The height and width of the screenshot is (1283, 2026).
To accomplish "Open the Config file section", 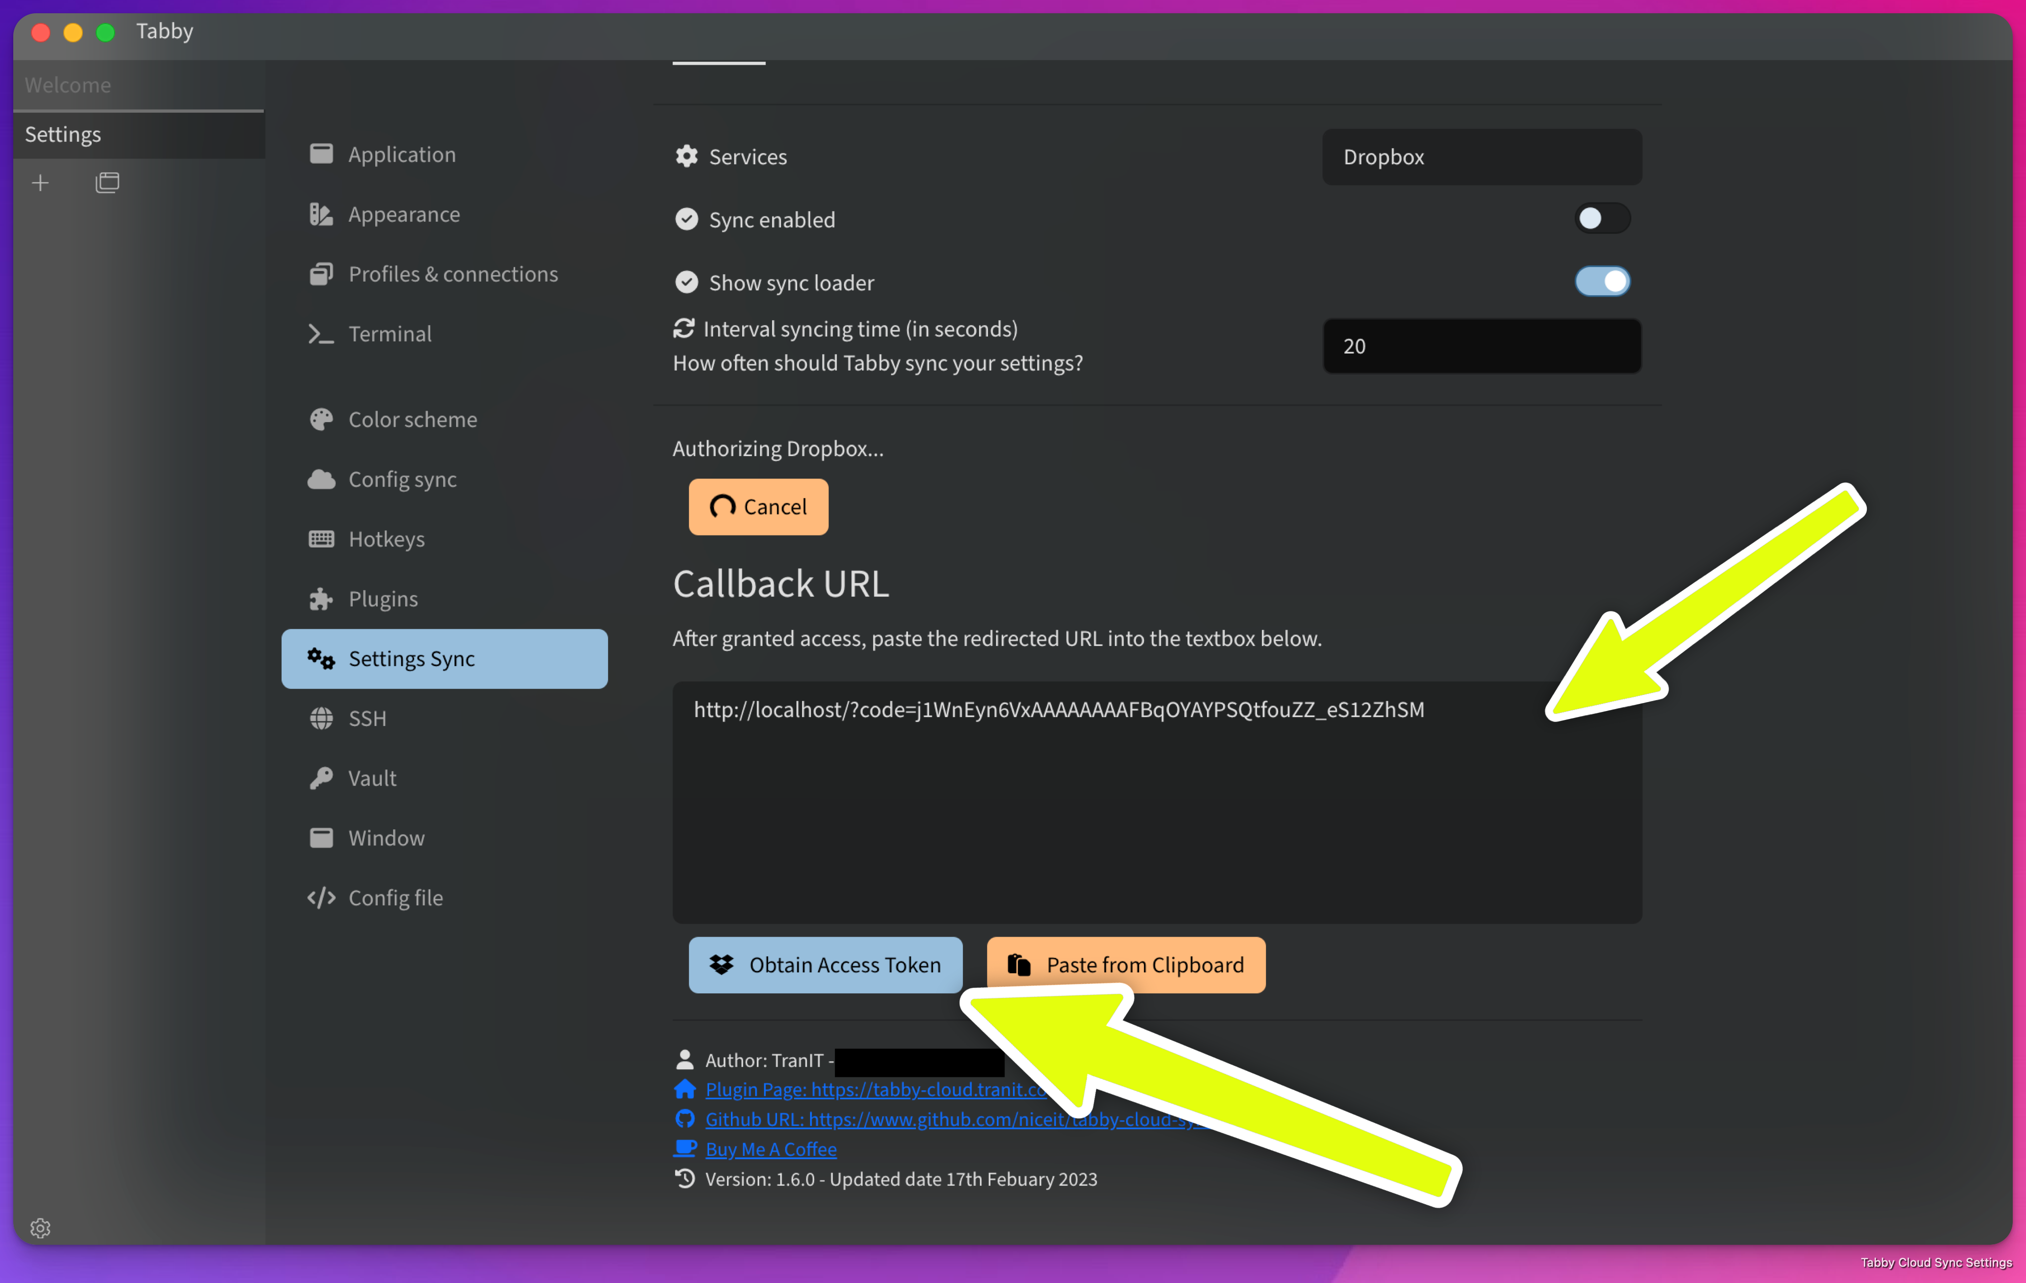I will coord(444,898).
